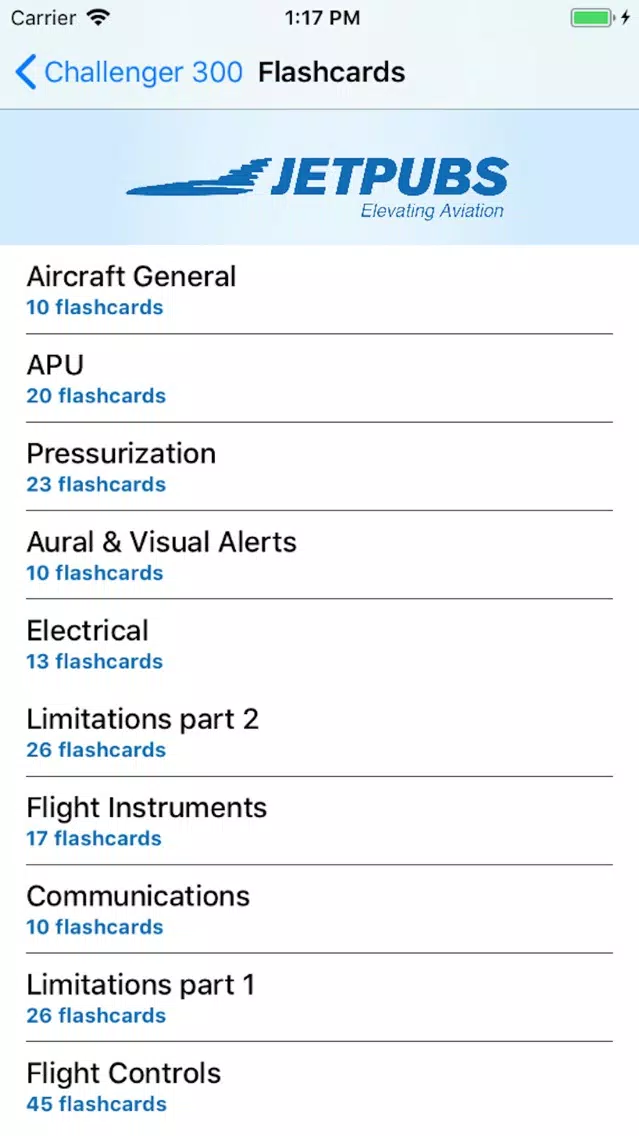Tap the Wi-Fi icon in status bar
639x1136 pixels.
click(x=97, y=17)
